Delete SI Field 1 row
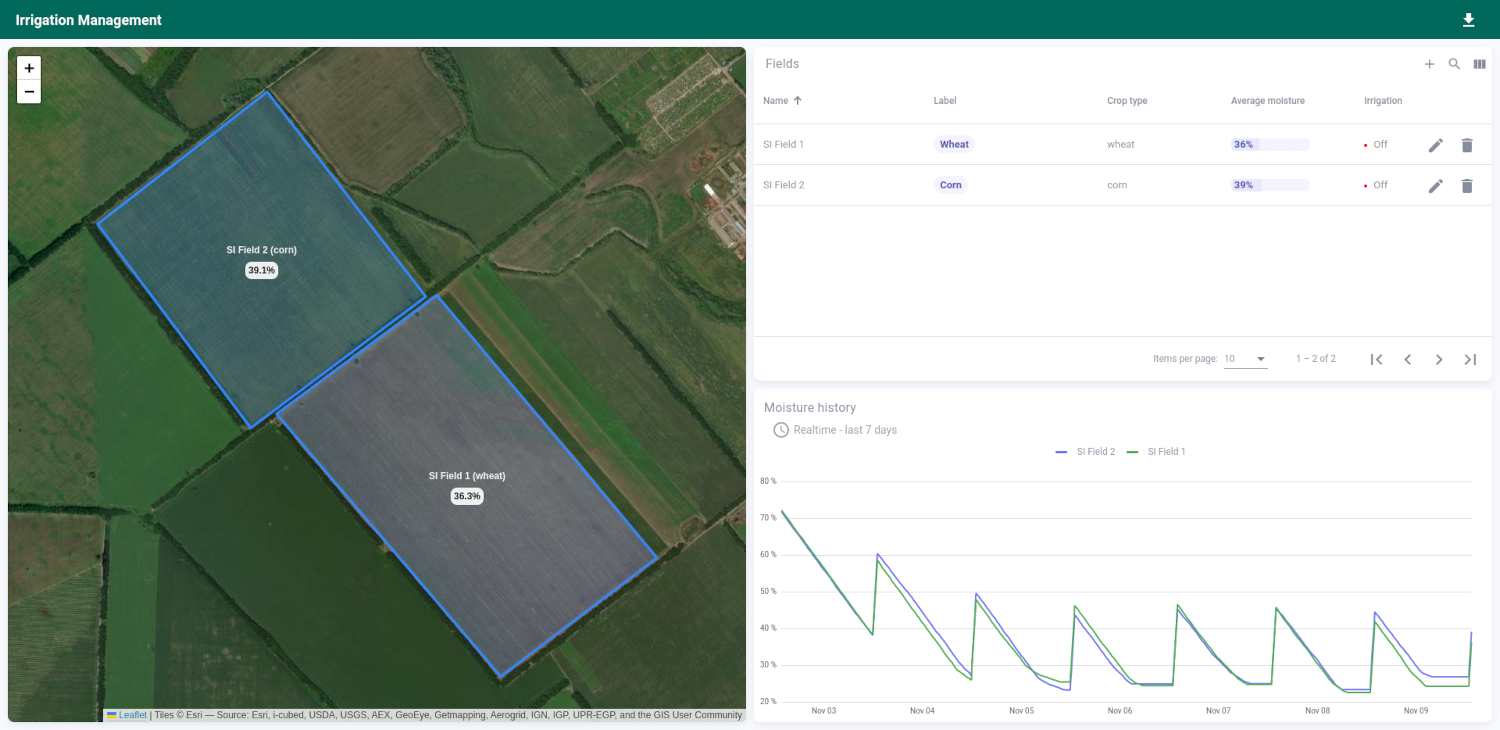The width and height of the screenshot is (1500, 730). click(x=1467, y=145)
